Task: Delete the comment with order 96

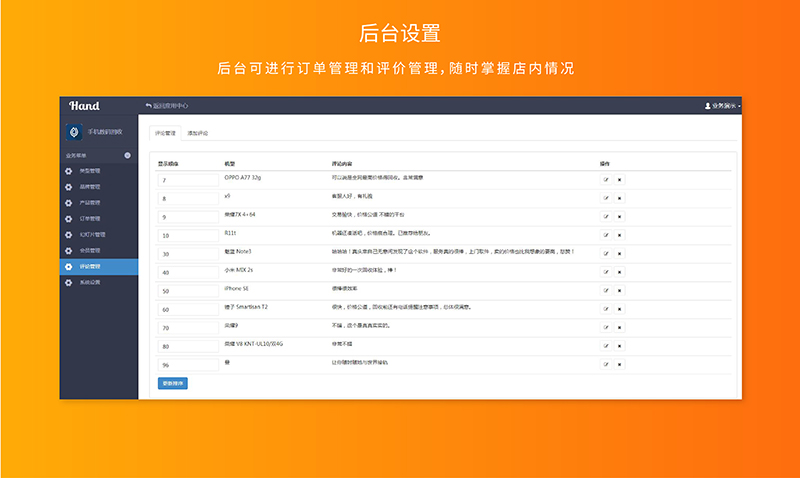Action: pos(619,364)
